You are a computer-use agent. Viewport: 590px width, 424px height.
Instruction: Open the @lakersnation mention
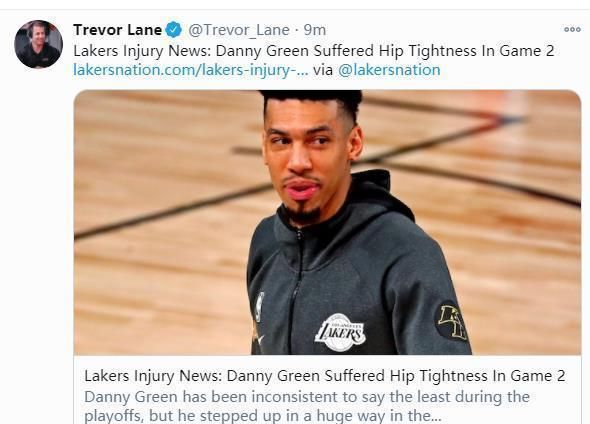pos(389,70)
